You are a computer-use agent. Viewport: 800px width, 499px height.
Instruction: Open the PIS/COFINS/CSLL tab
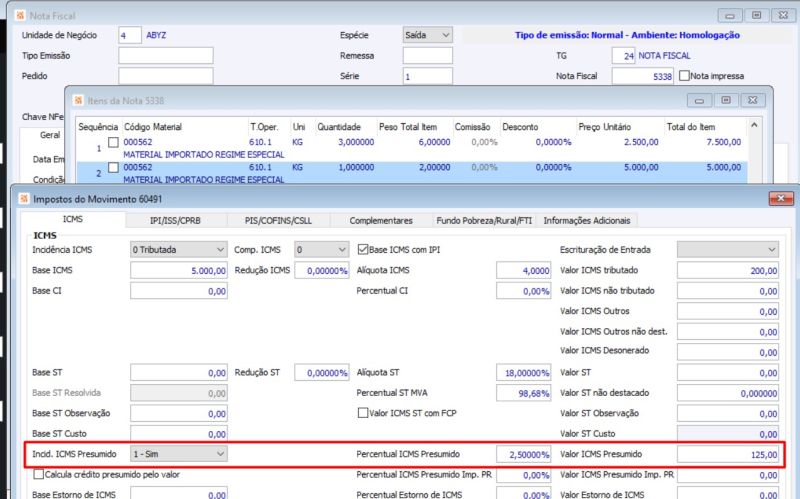pyautogui.click(x=276, y=220)
